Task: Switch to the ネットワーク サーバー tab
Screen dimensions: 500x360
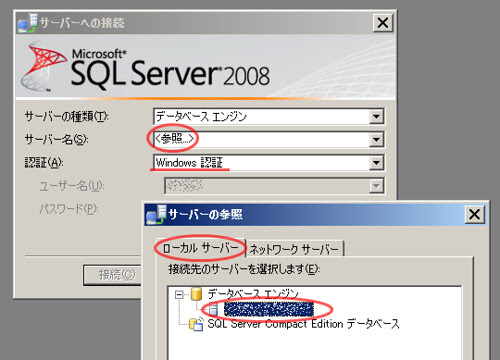Action: (x=294, y=249)
